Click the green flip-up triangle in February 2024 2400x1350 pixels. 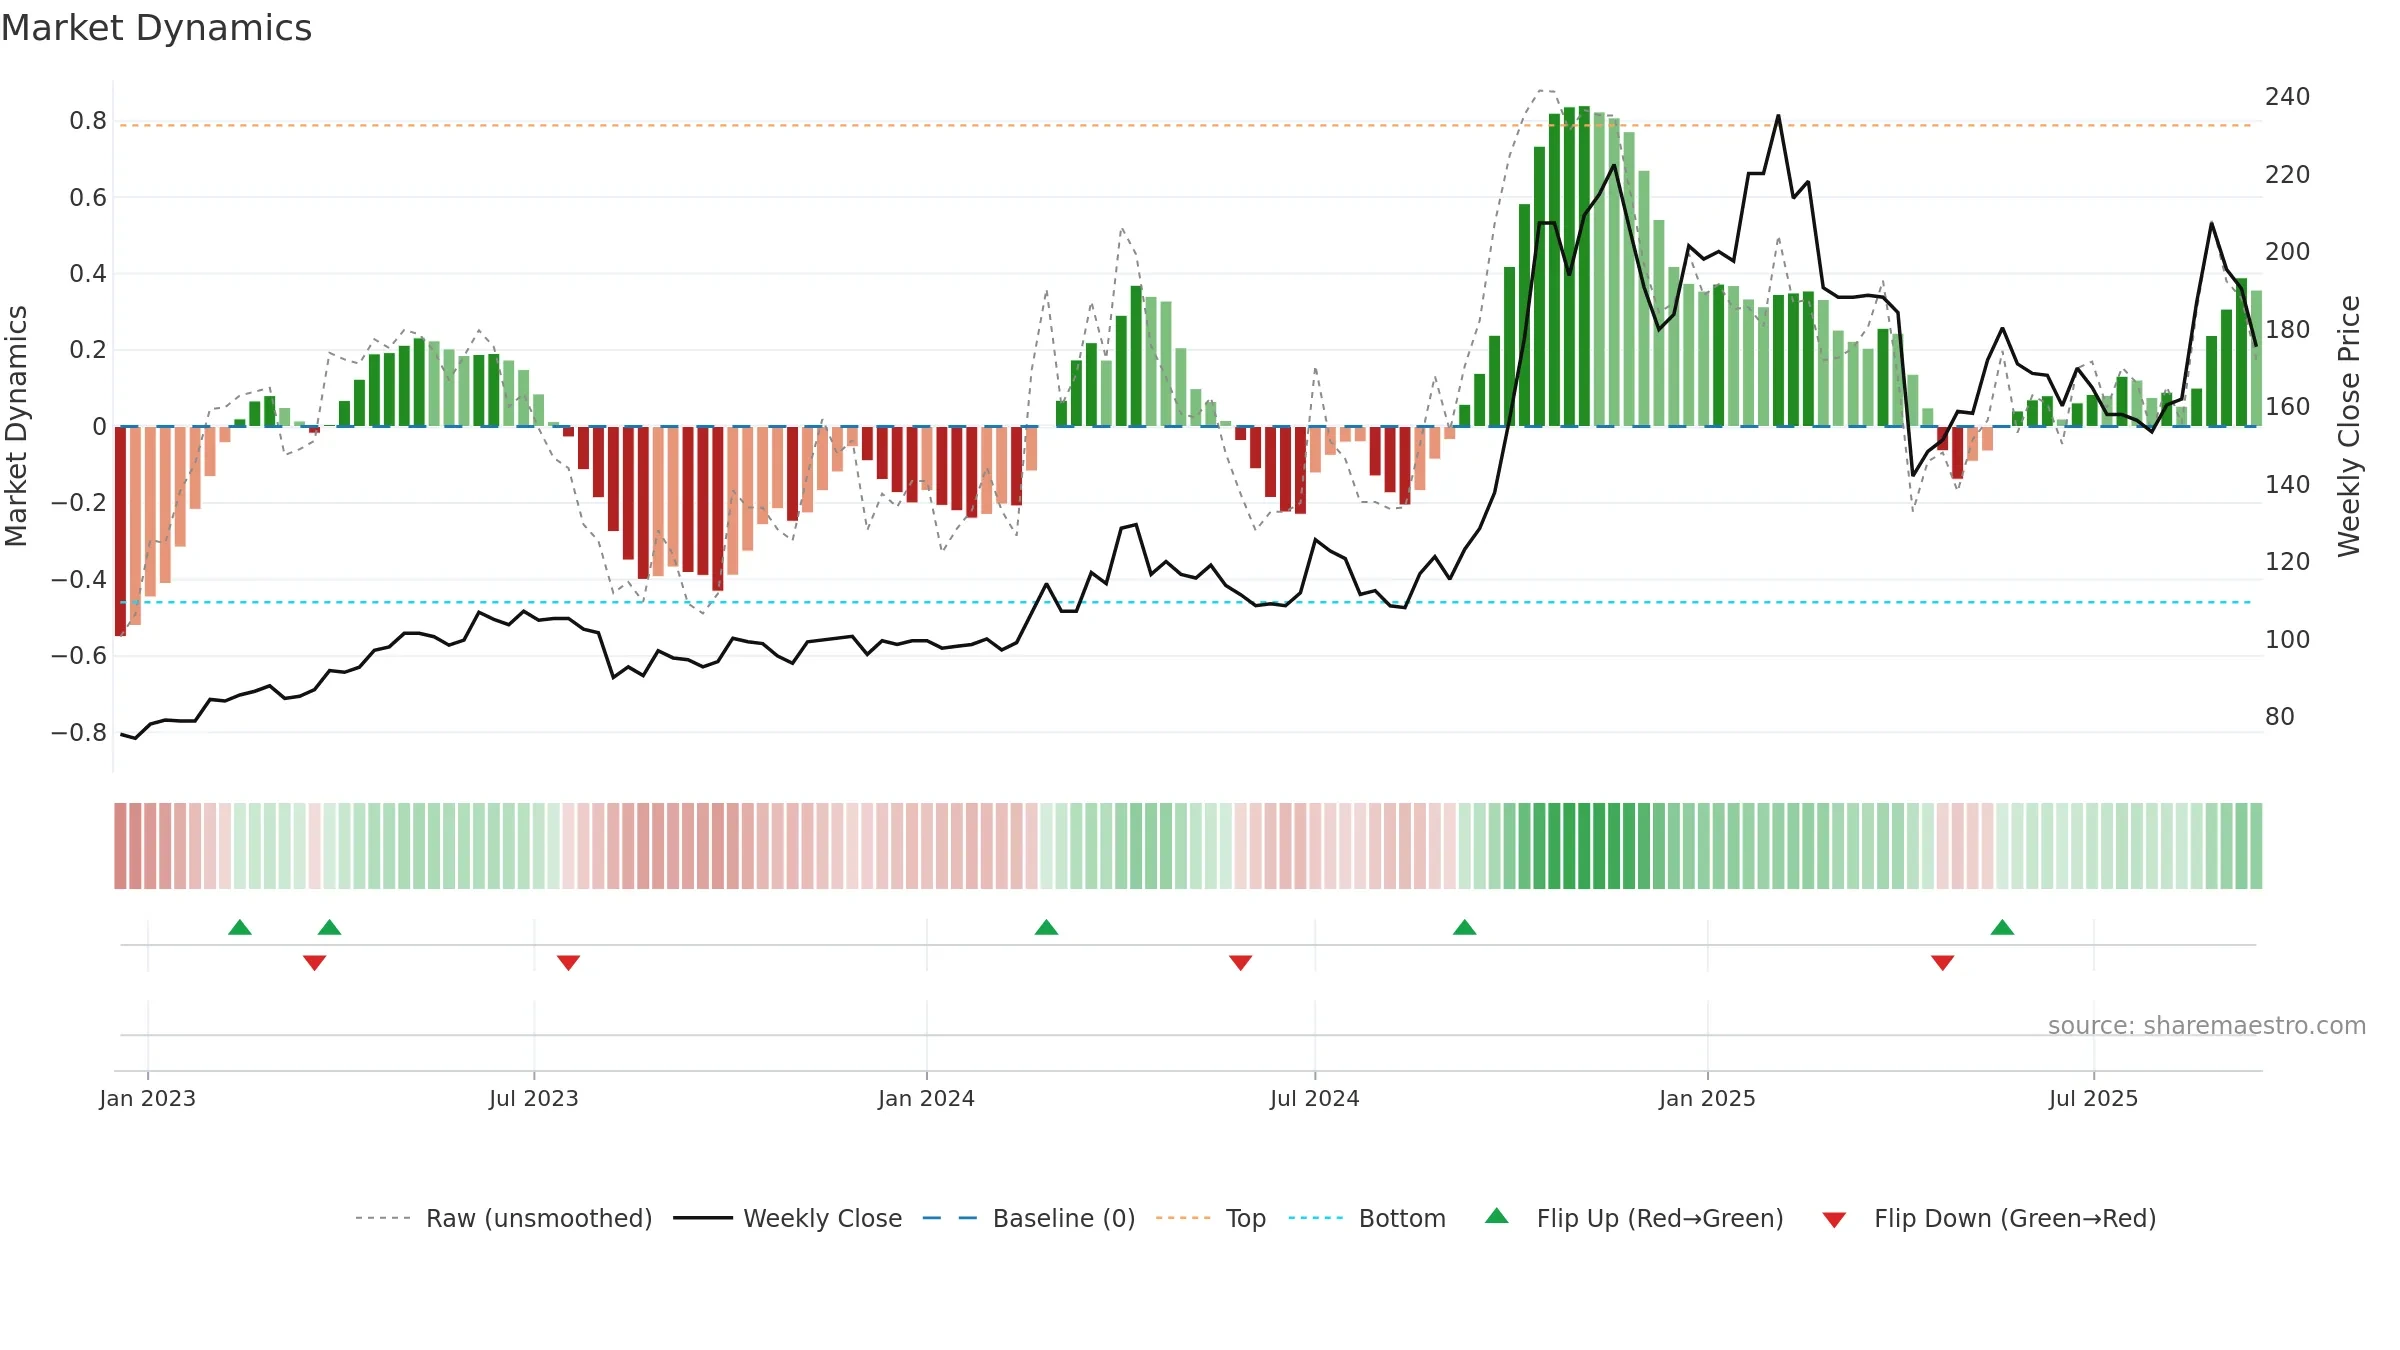(1046, 927)
